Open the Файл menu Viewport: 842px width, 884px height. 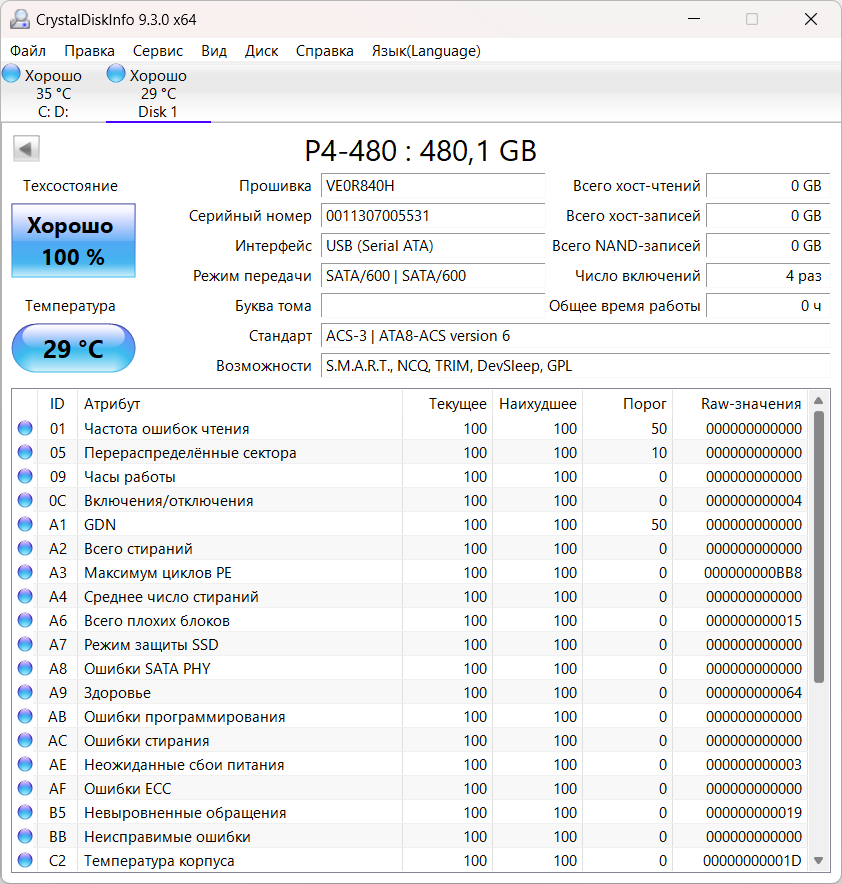(28, 51)
